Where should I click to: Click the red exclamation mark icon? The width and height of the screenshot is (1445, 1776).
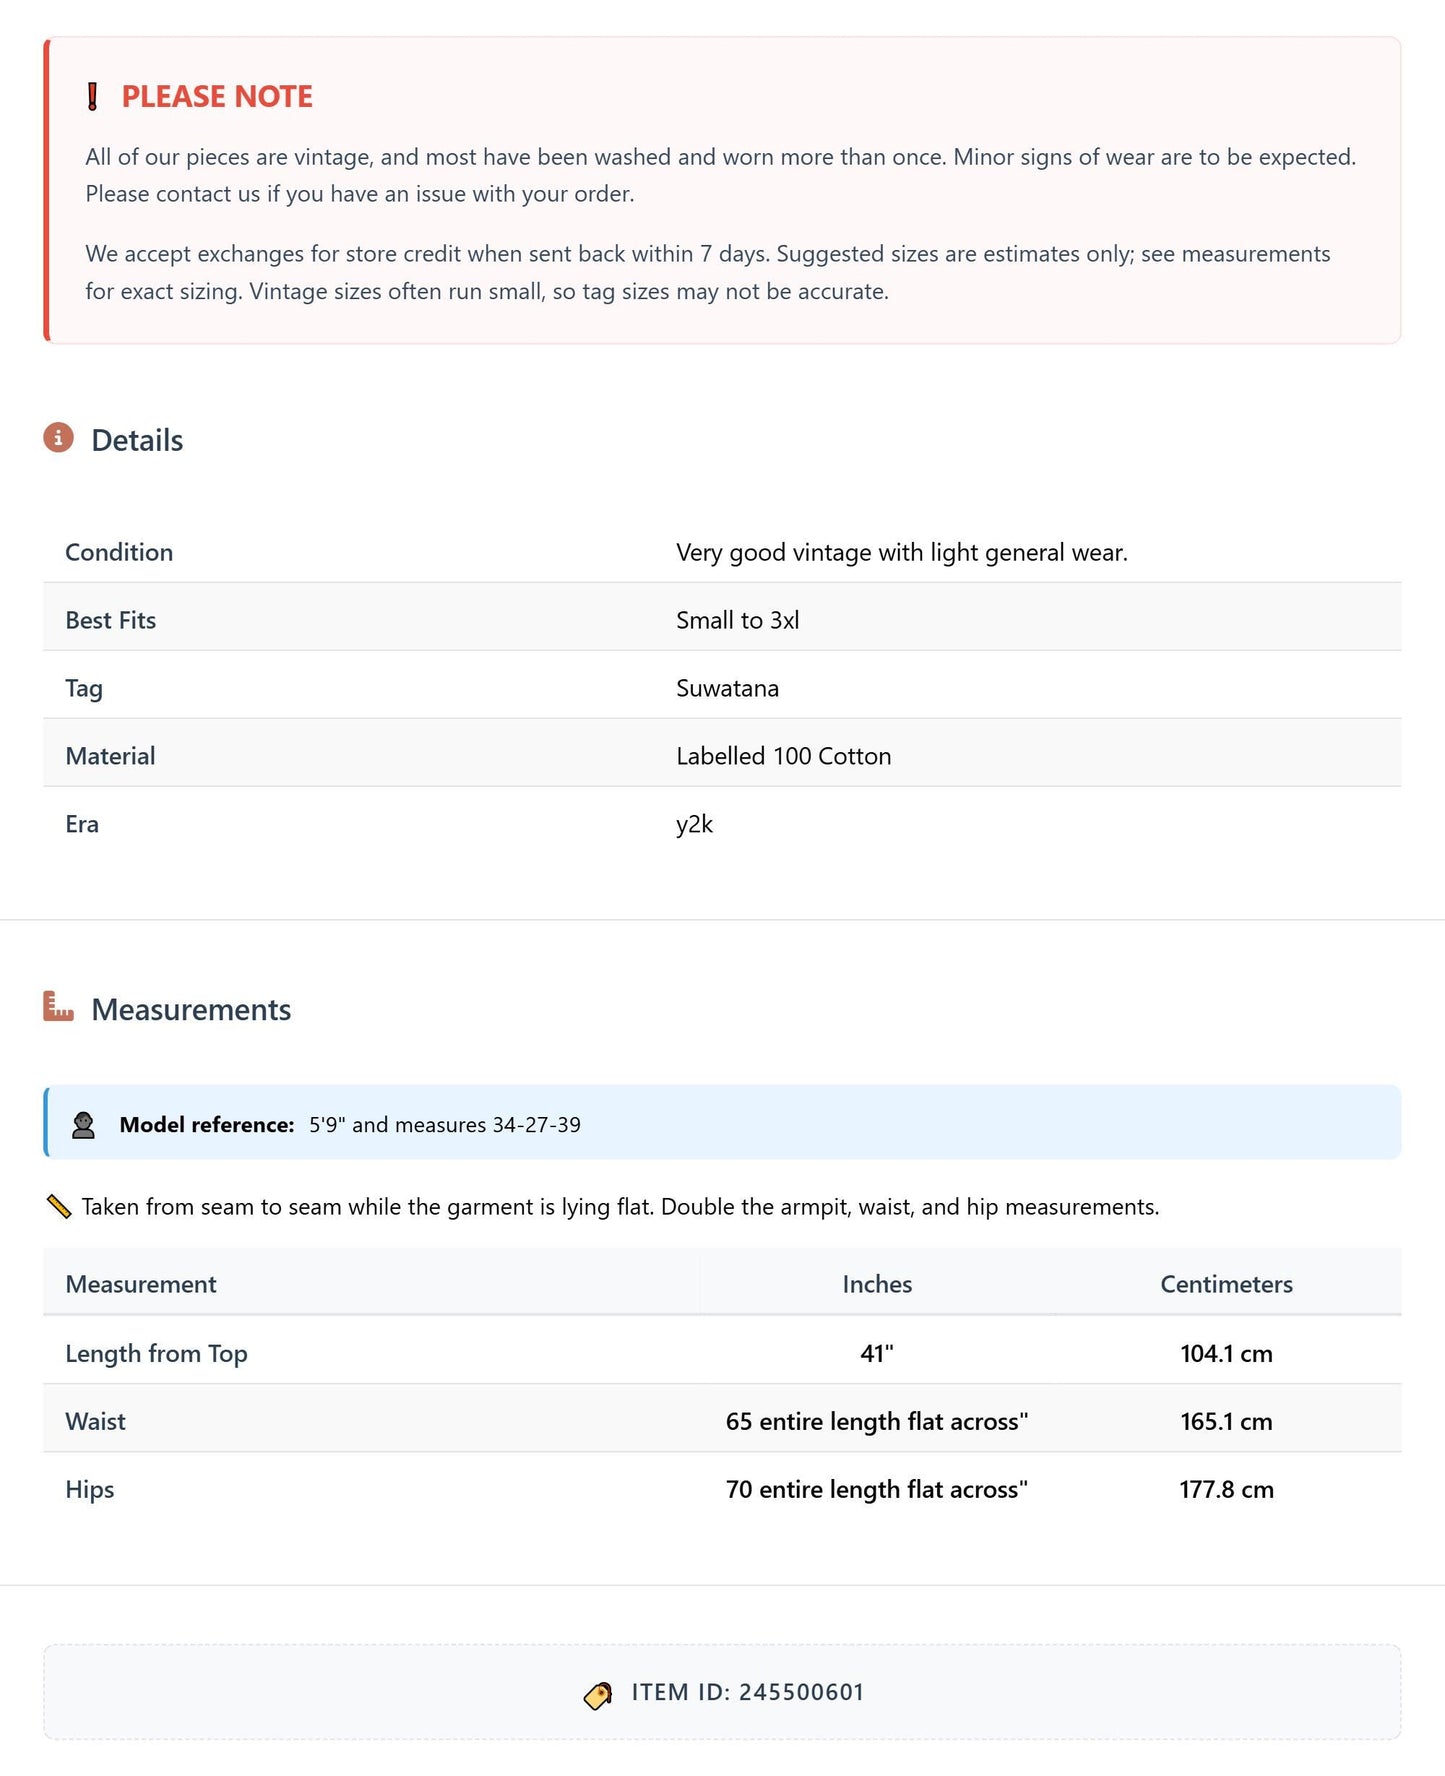click(93, 97)
